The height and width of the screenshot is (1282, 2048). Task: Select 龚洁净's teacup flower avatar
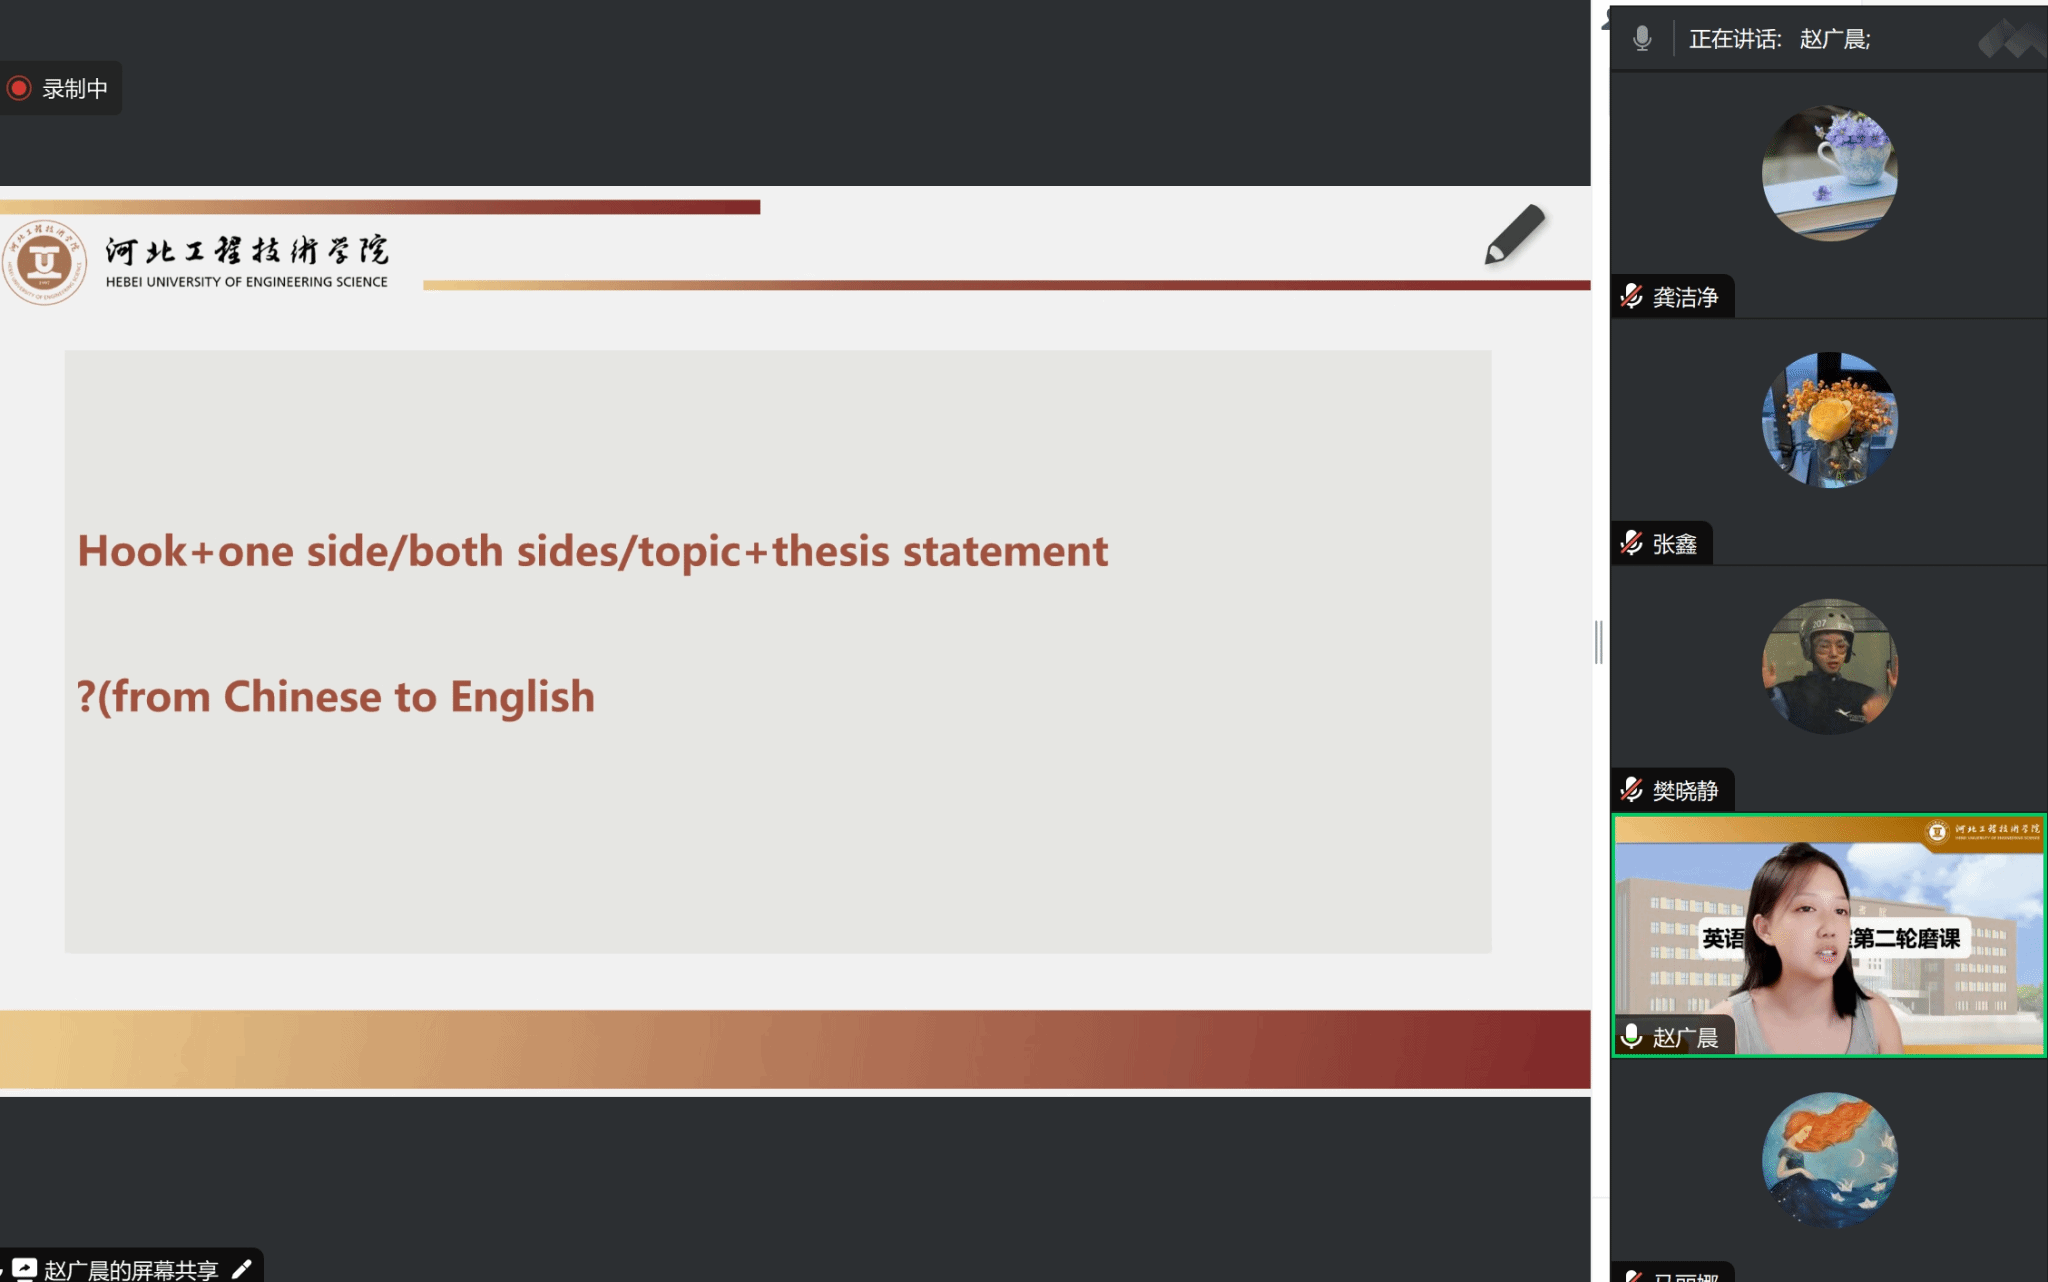(1829, 173)
